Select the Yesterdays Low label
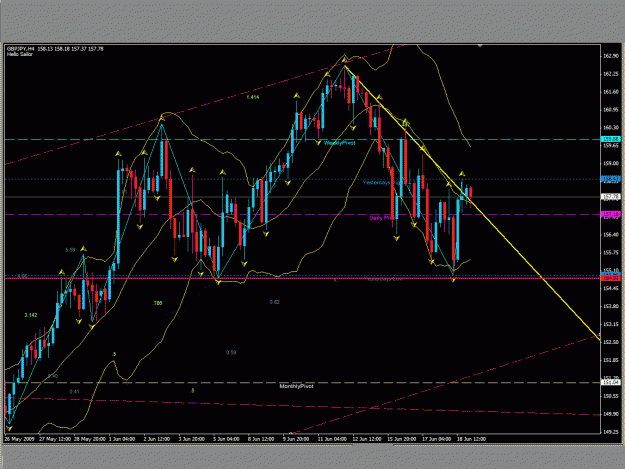The height and width of the screenshot is (469, 625). (383, 279)
